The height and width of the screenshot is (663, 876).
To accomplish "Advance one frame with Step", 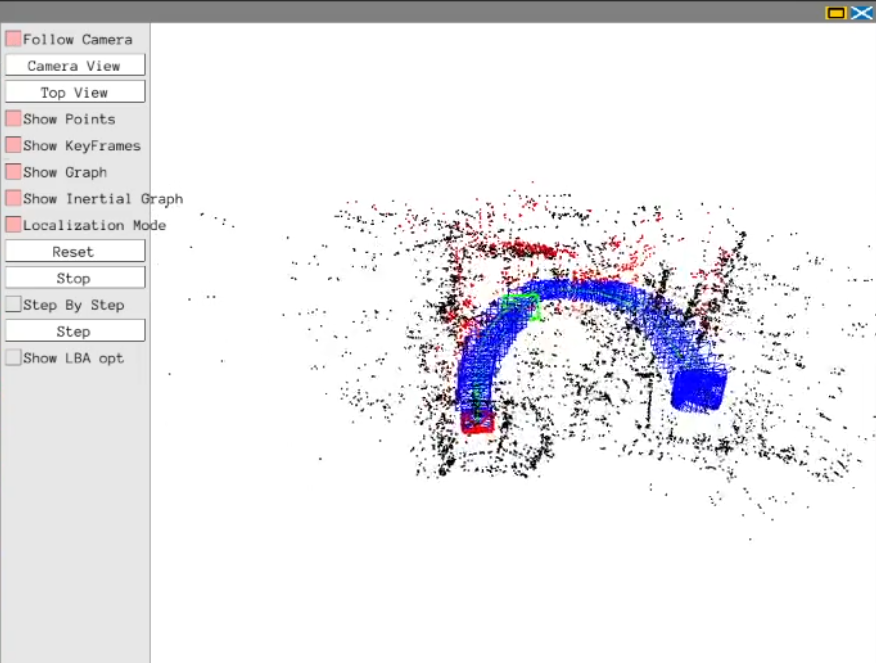I will click(x=74, y=330).
